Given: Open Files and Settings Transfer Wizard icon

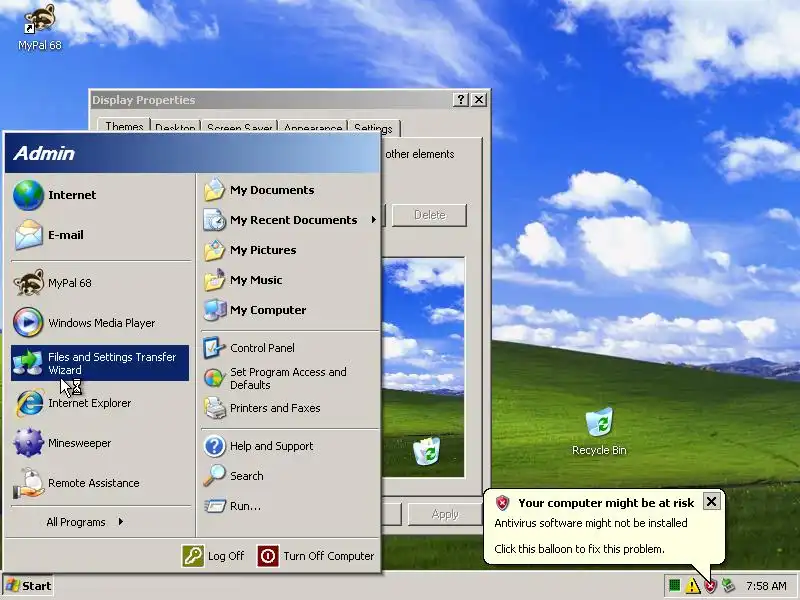Looking at the screenshot, I should coord(28,362).
